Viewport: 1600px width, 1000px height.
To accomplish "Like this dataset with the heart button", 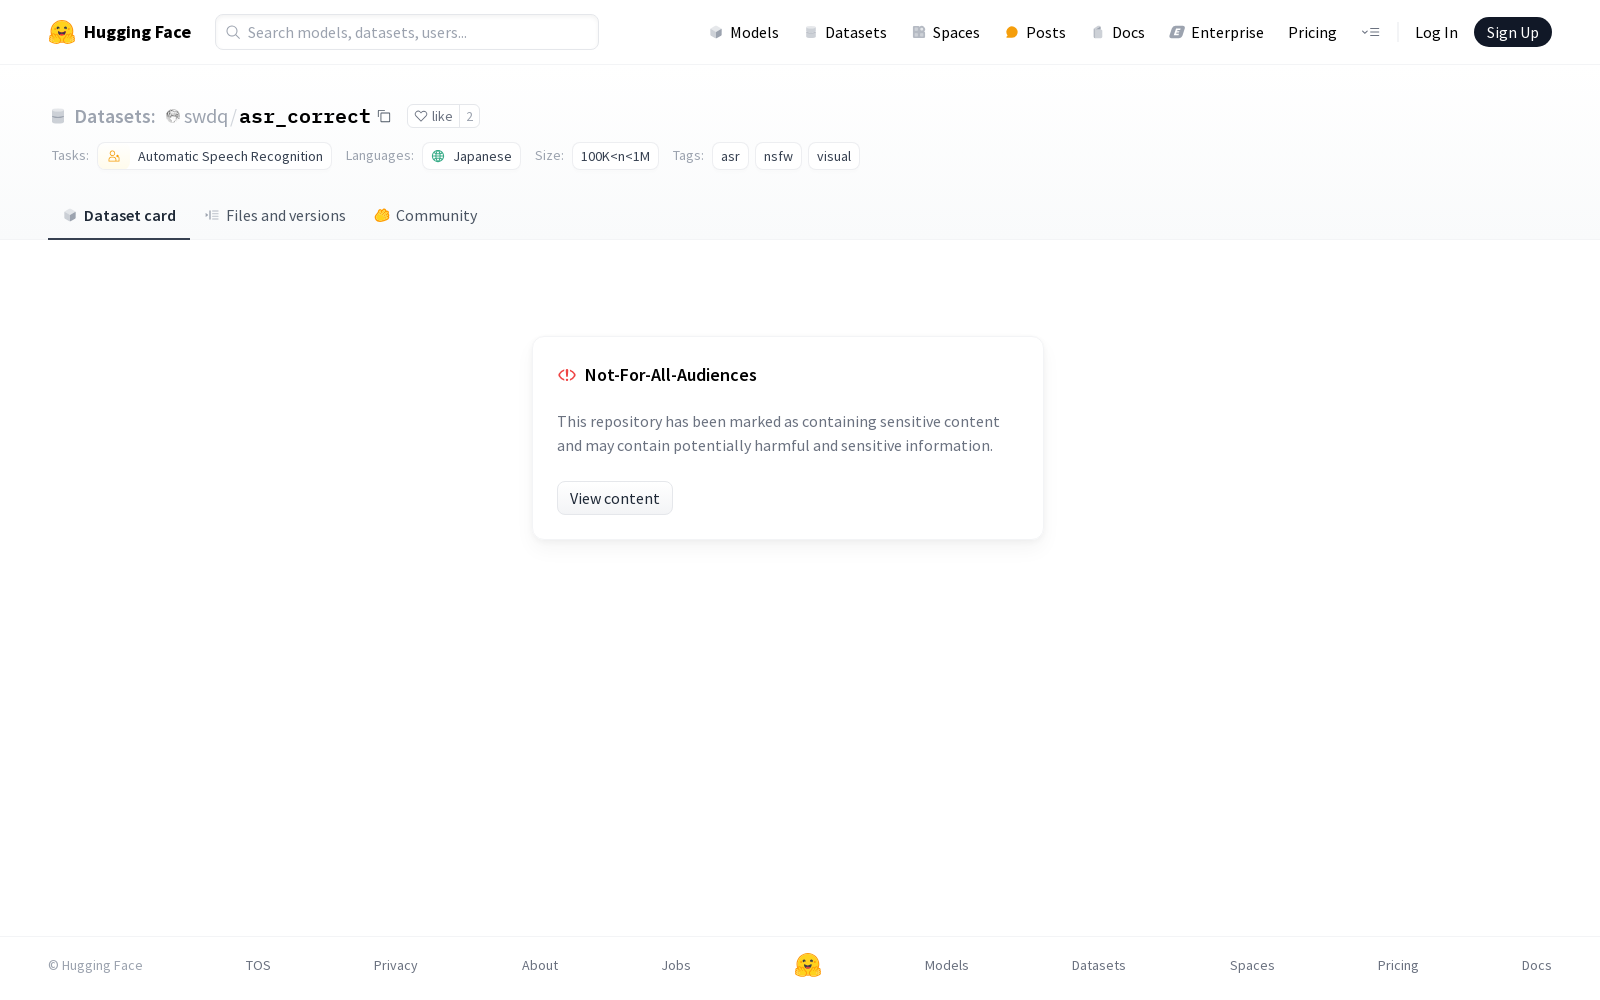I will (x=434, y=116).
